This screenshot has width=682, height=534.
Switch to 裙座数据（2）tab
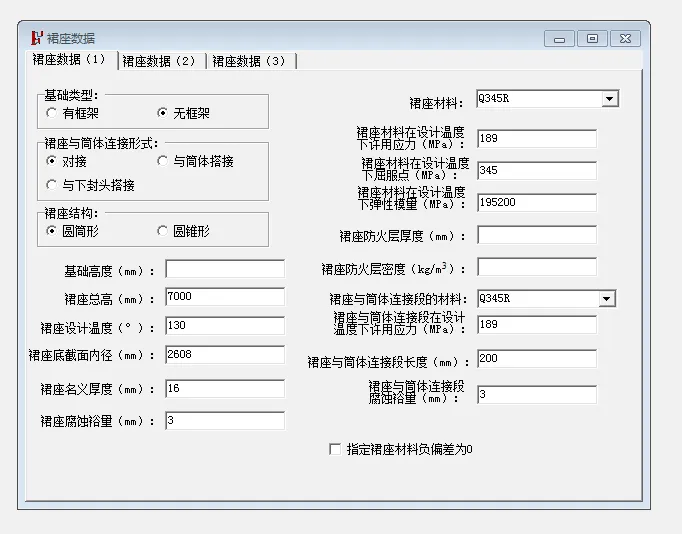(x=161, y=61)
